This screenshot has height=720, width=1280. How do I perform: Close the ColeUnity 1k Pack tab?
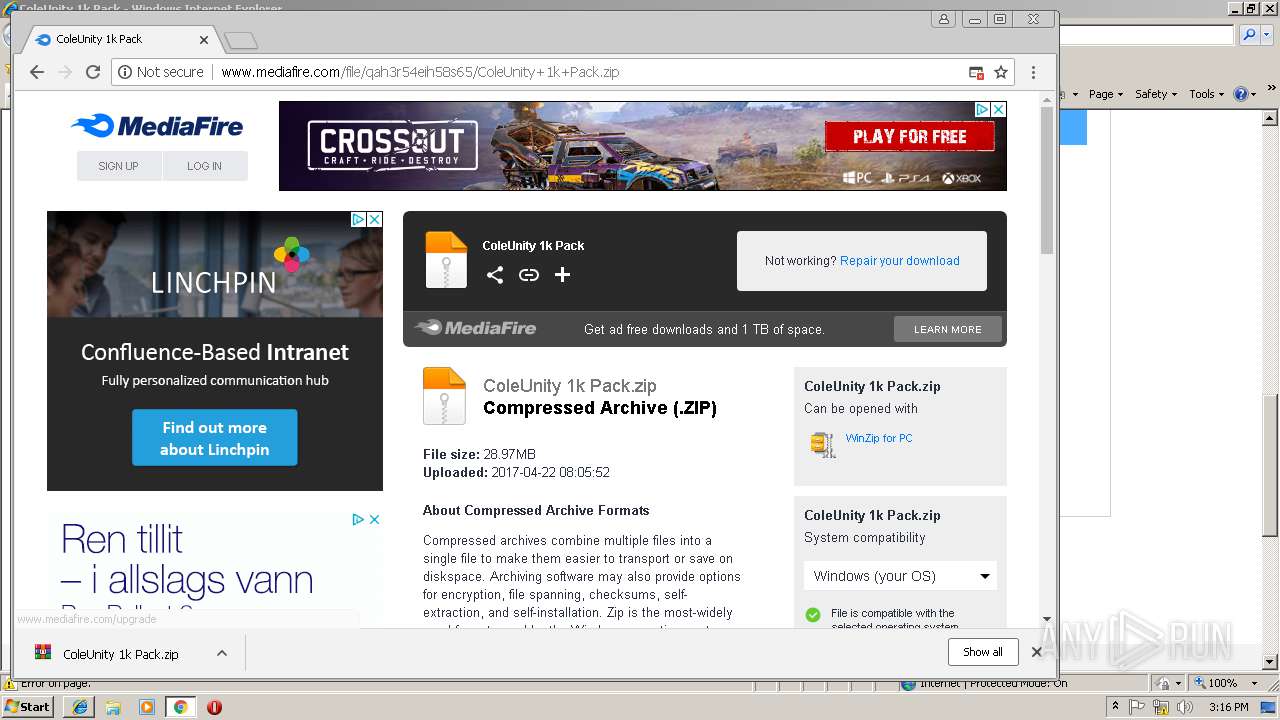(x=204, y=40)
